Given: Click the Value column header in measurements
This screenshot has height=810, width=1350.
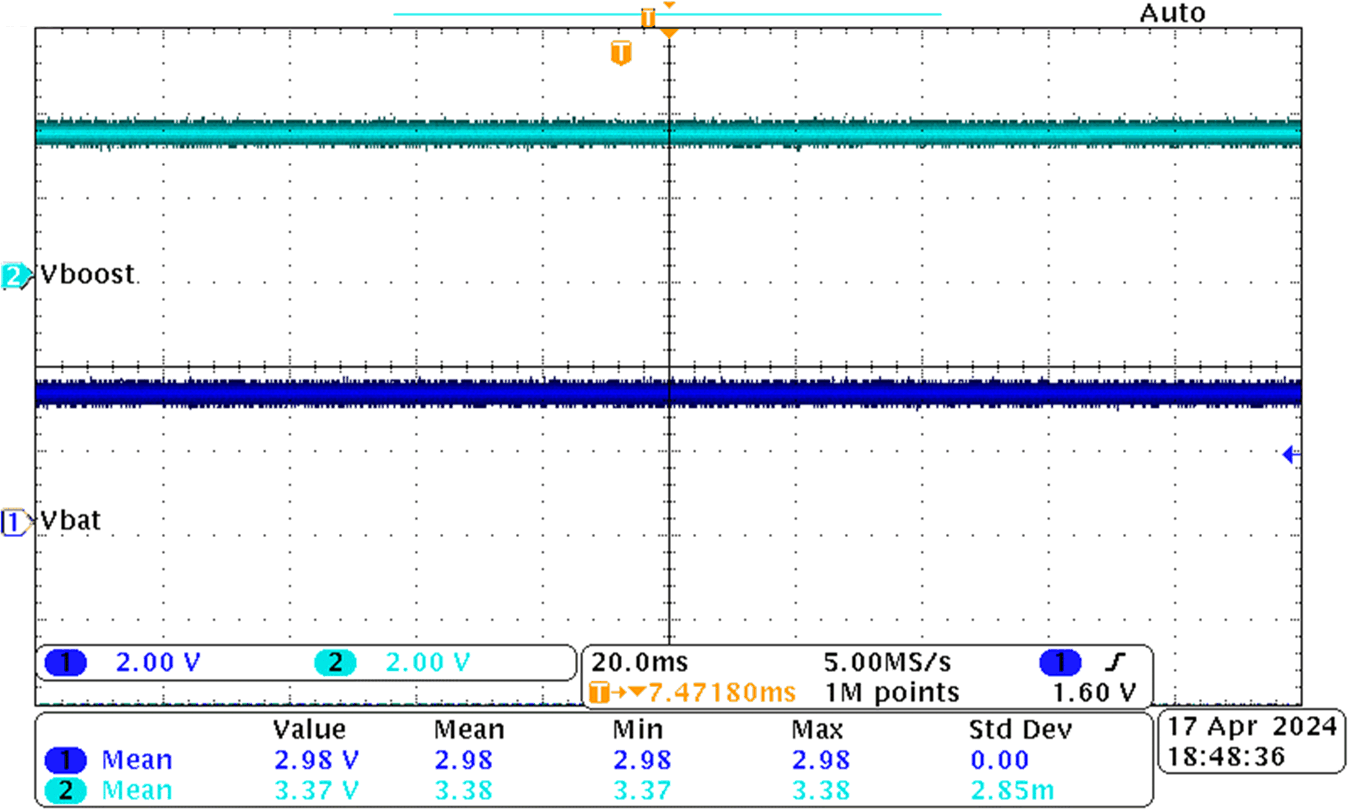Looking at the screenshot, I should point(309,729).
